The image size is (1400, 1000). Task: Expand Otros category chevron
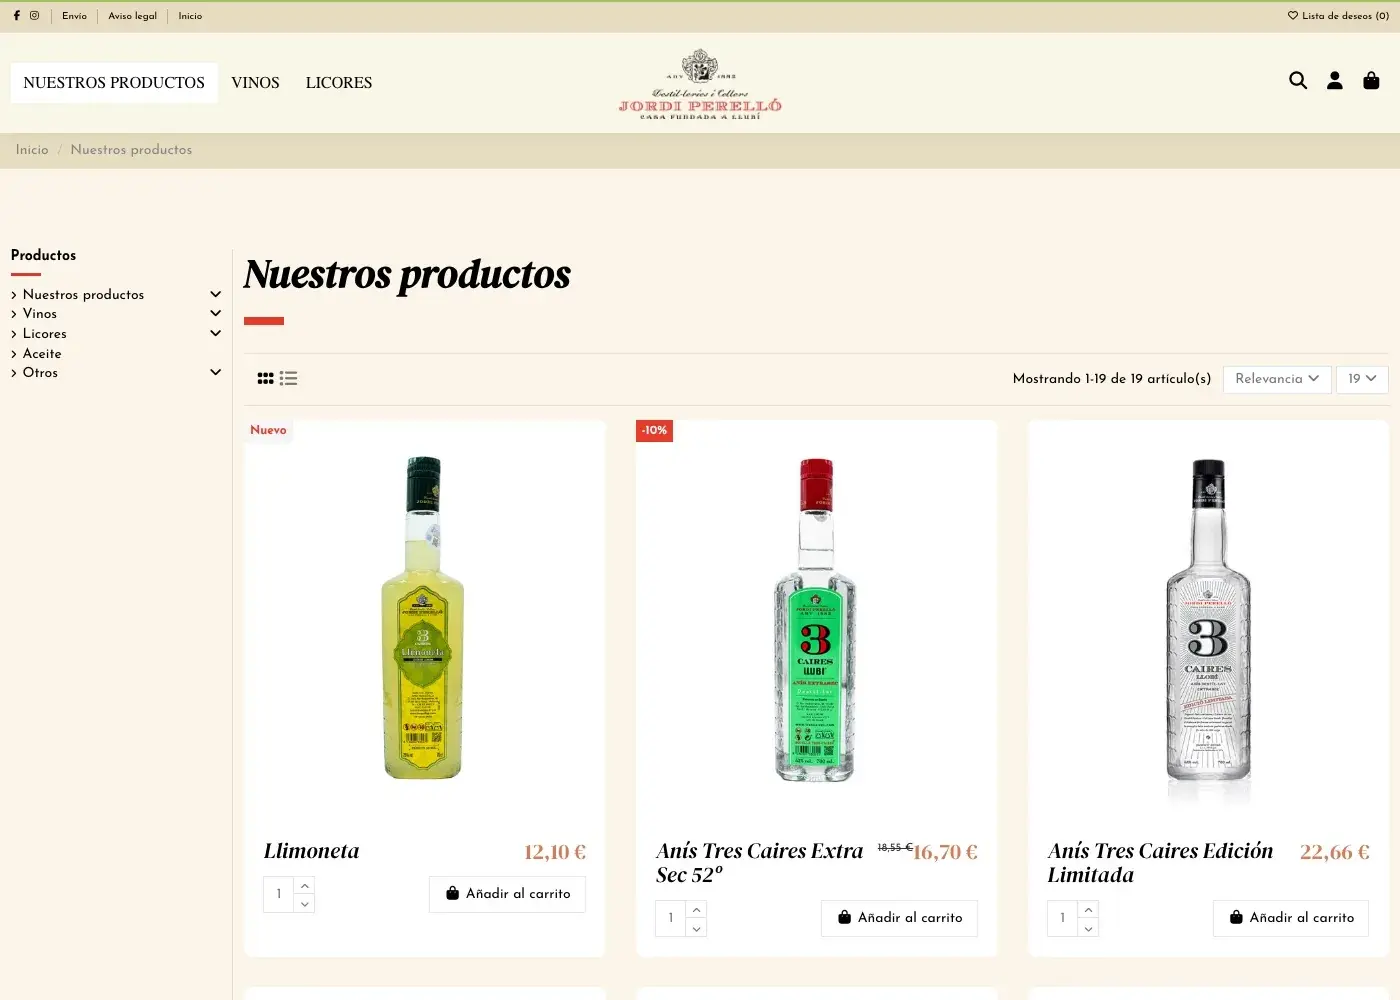pyautogui.click(x=215, y=372)
